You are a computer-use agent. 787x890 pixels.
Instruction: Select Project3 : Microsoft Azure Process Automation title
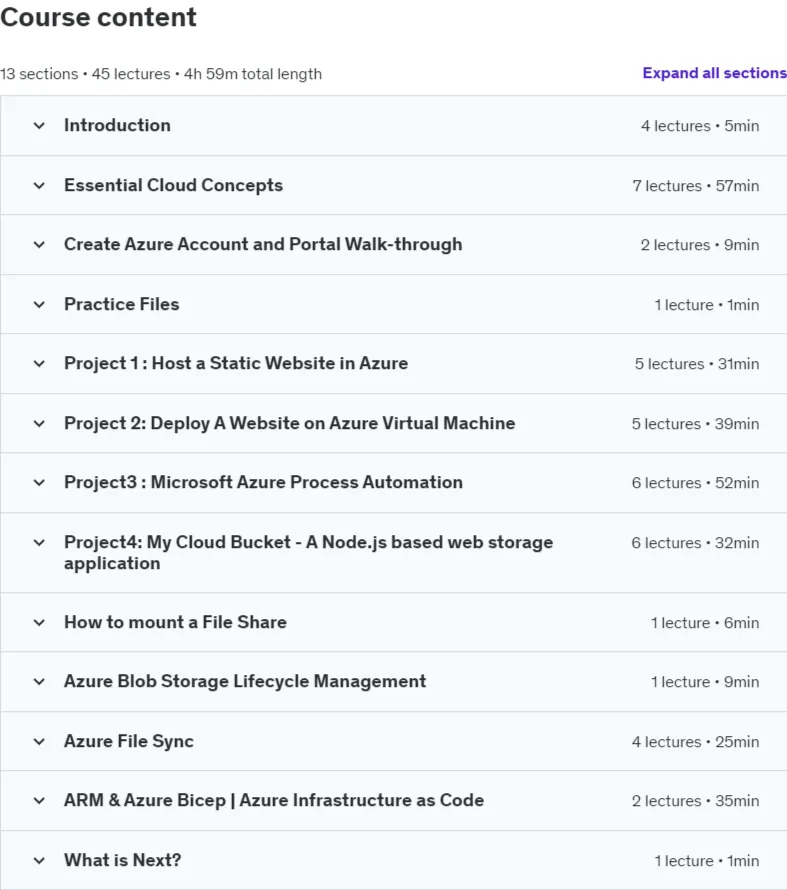263,482
